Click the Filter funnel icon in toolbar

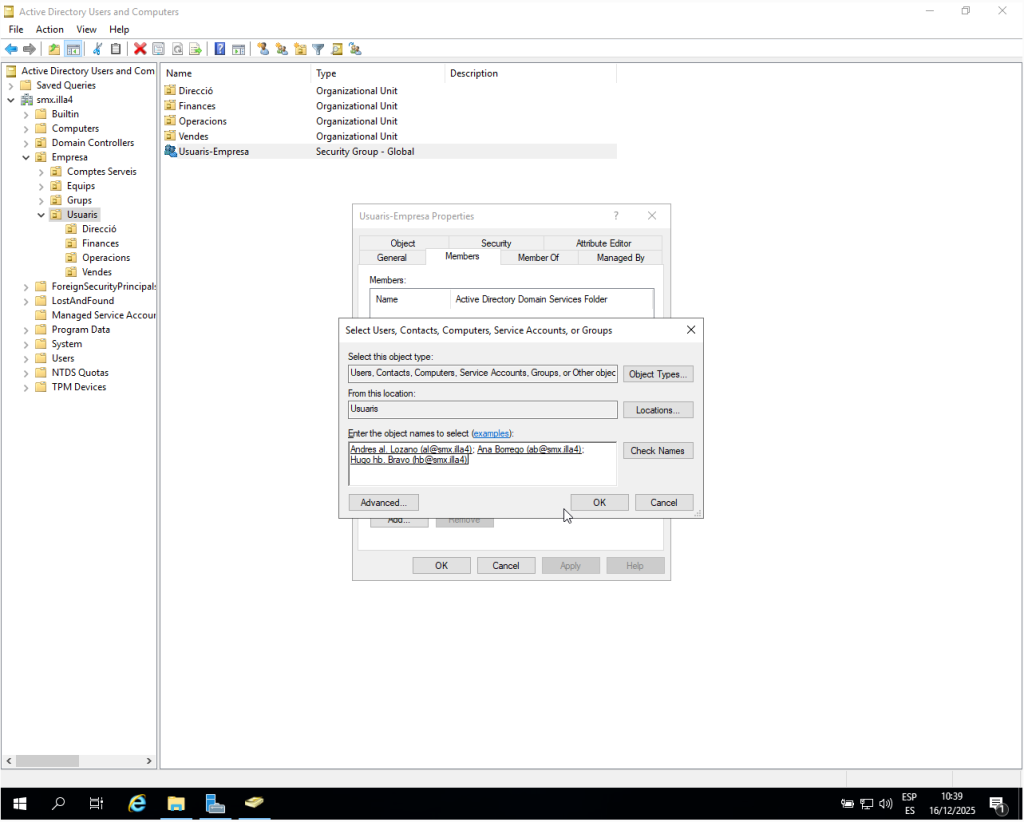coord(318,49)
